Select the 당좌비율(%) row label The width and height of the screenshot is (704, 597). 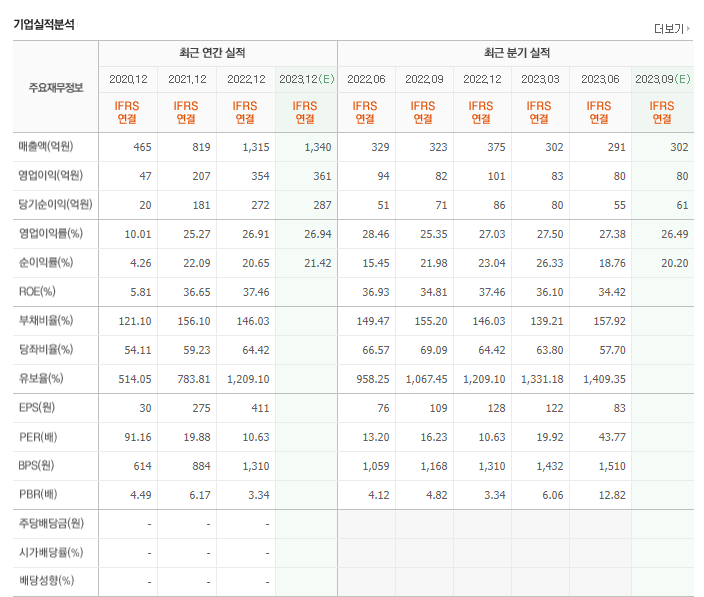coord(45,349)
